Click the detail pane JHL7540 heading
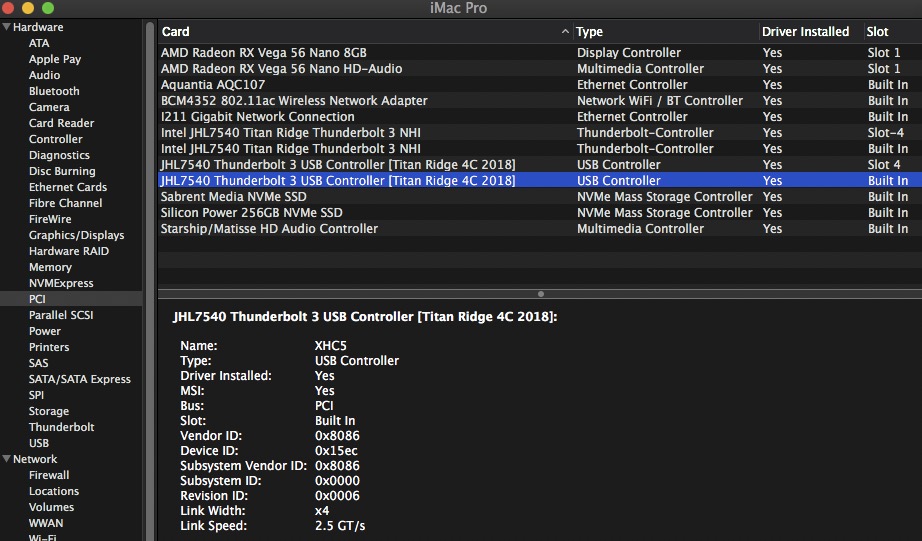This screenshot has height=541, width=922. pos(365,316)
